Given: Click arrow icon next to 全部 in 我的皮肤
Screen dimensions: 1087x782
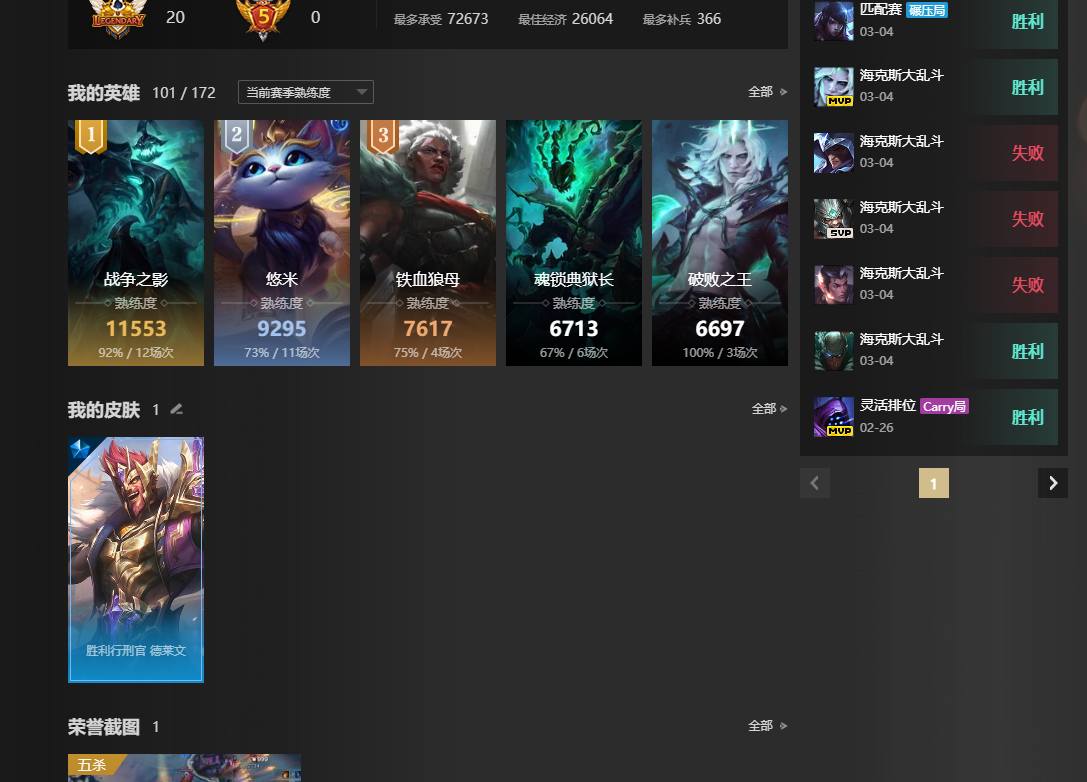Looking at the screenshot, I should pyautogui.click(x=784, y=409).
